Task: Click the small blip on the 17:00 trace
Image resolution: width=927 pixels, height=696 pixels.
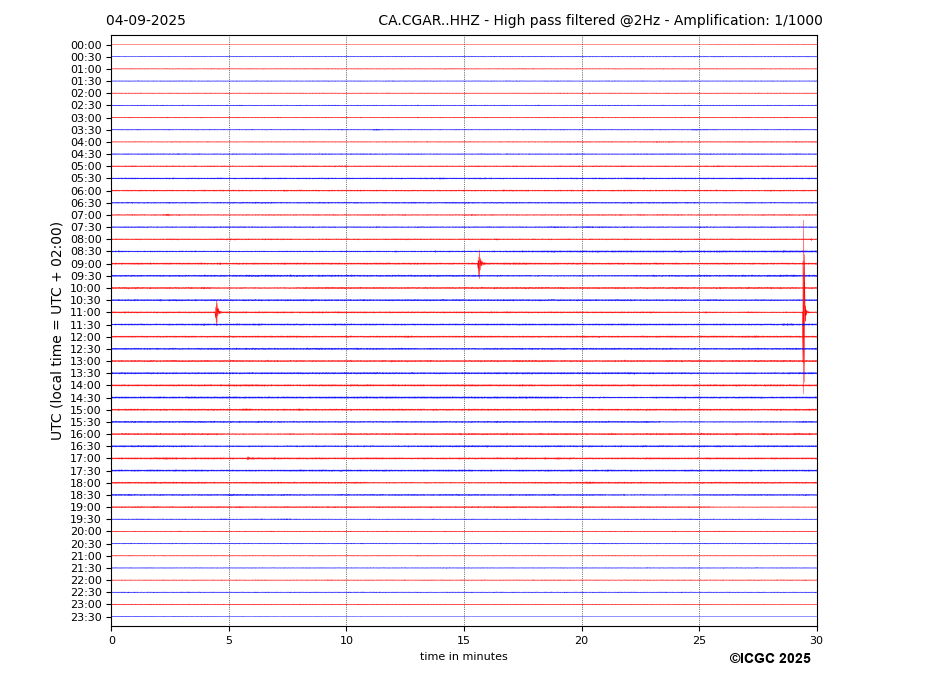Action: click(x=248, y=458)
